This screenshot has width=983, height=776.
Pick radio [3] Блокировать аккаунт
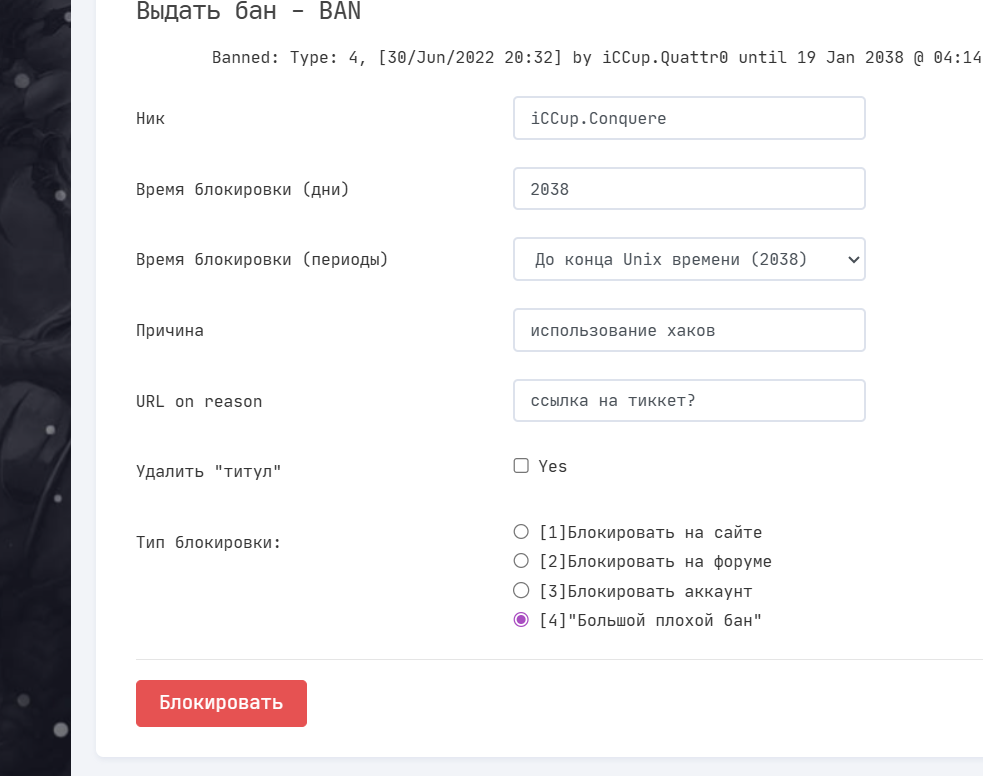521,591
